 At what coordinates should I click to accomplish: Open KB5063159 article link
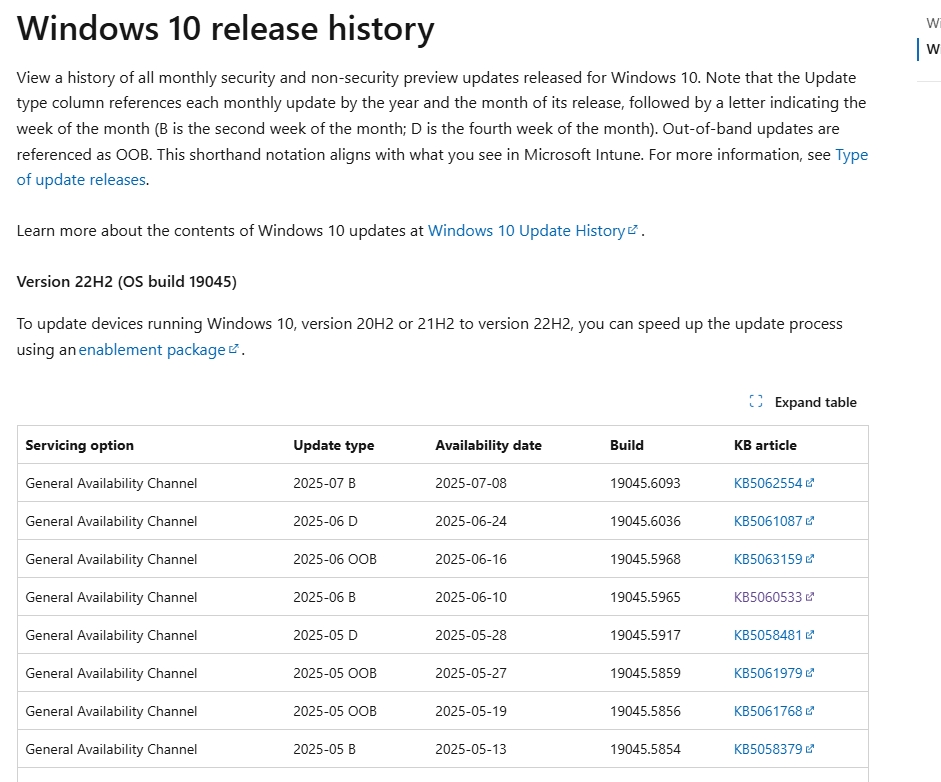click(x=774, y=559)
